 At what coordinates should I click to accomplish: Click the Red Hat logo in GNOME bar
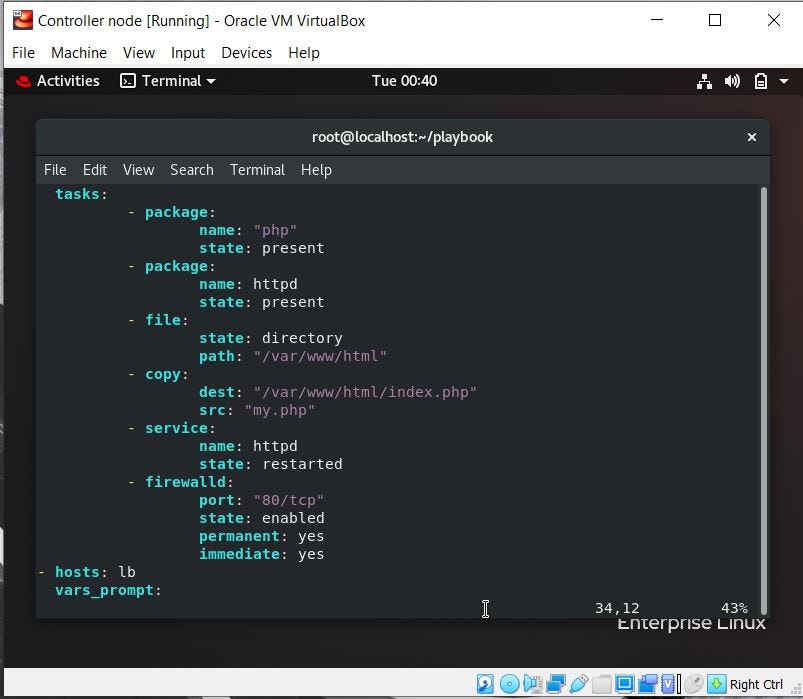23,81
